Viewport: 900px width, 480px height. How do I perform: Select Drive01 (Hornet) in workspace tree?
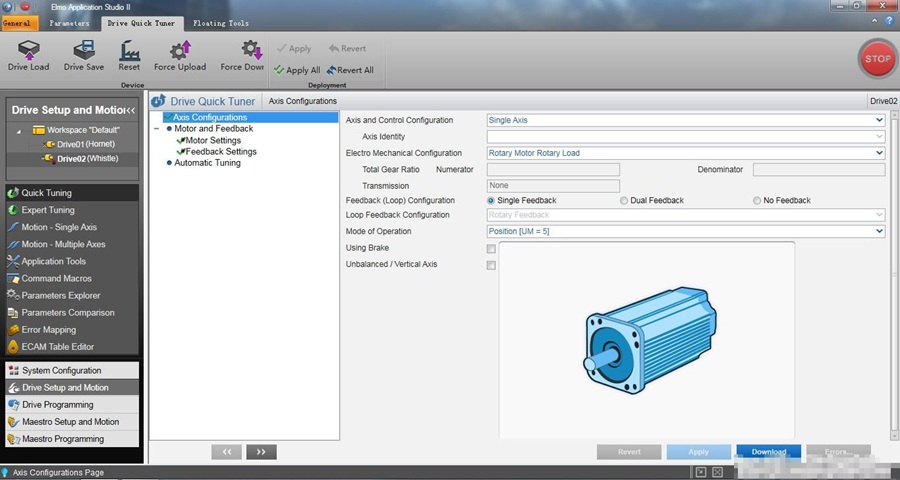click(x=85, y=144)
